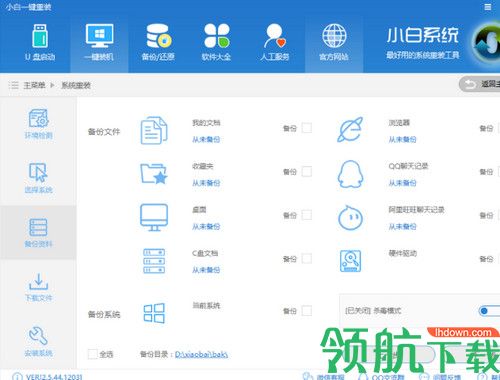Click the C盘文档 drive icon
This screenshot has width=500, height=380.
(x=154, y=261)
